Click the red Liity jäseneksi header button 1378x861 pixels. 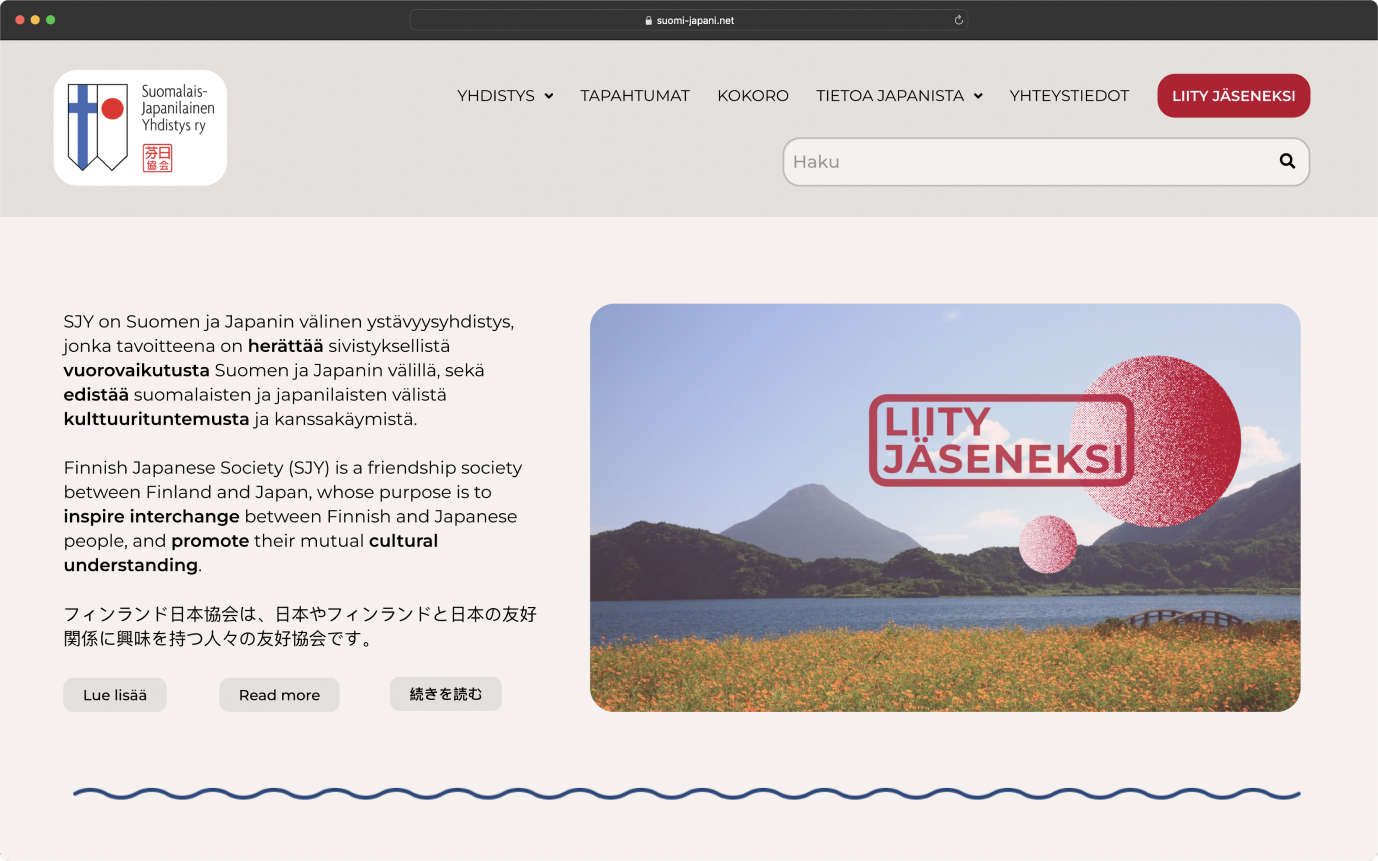1234,96
